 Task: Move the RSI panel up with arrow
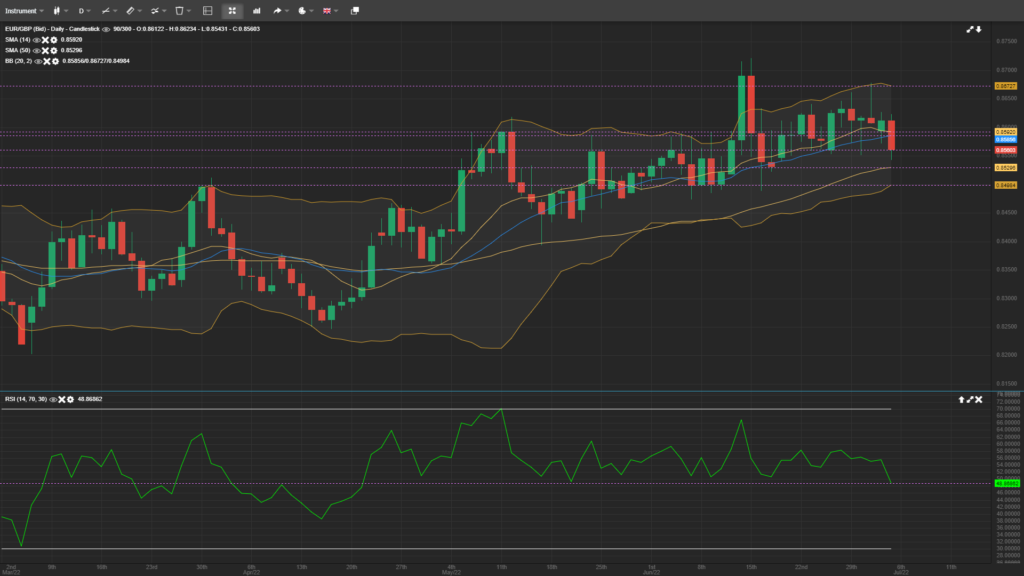point(961,399)
